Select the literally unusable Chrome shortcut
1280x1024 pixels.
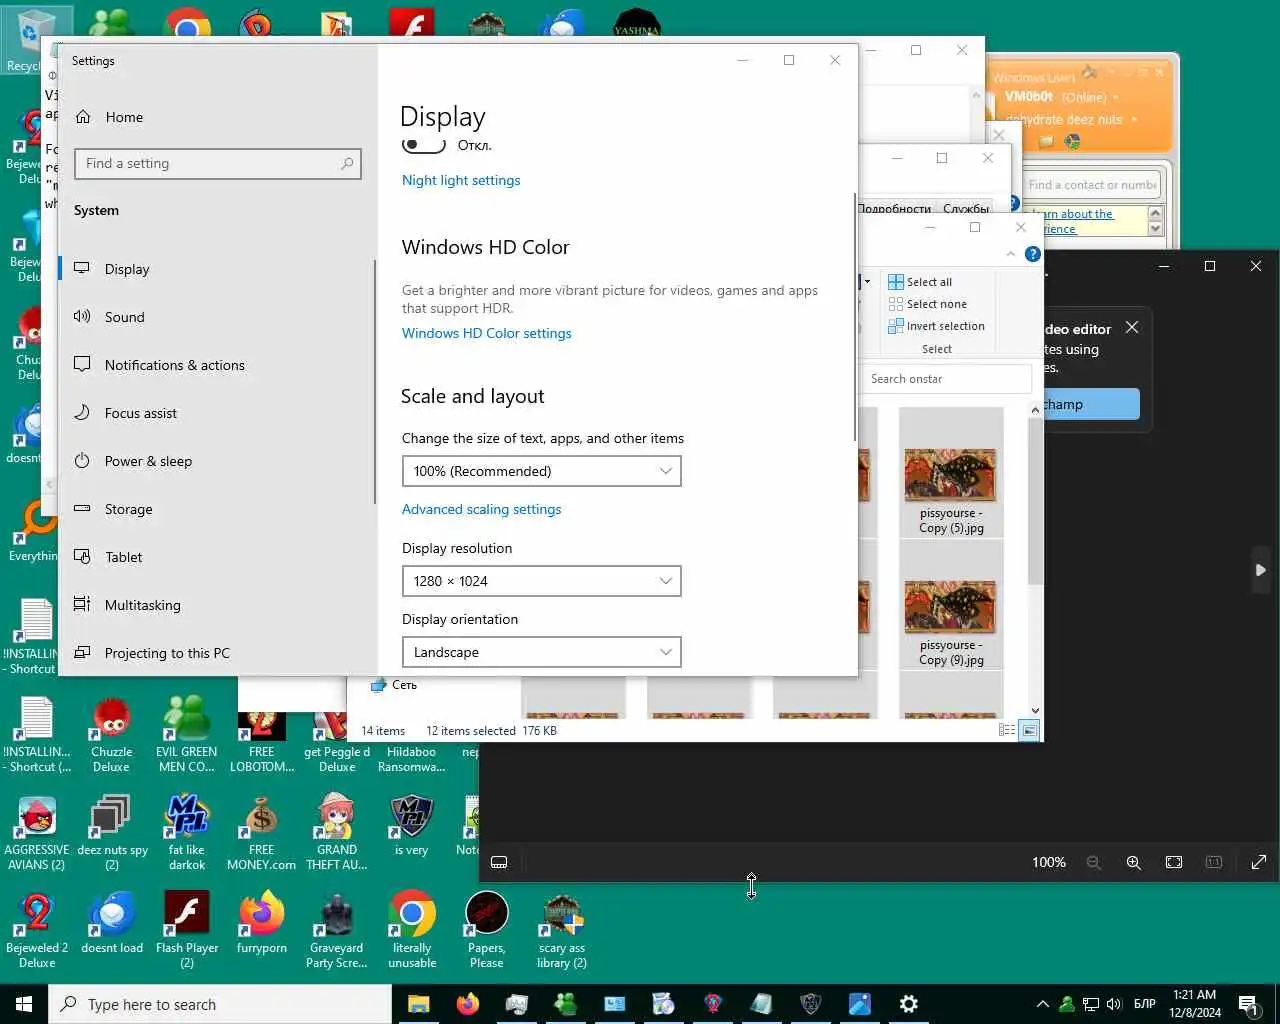pos(412,929)
